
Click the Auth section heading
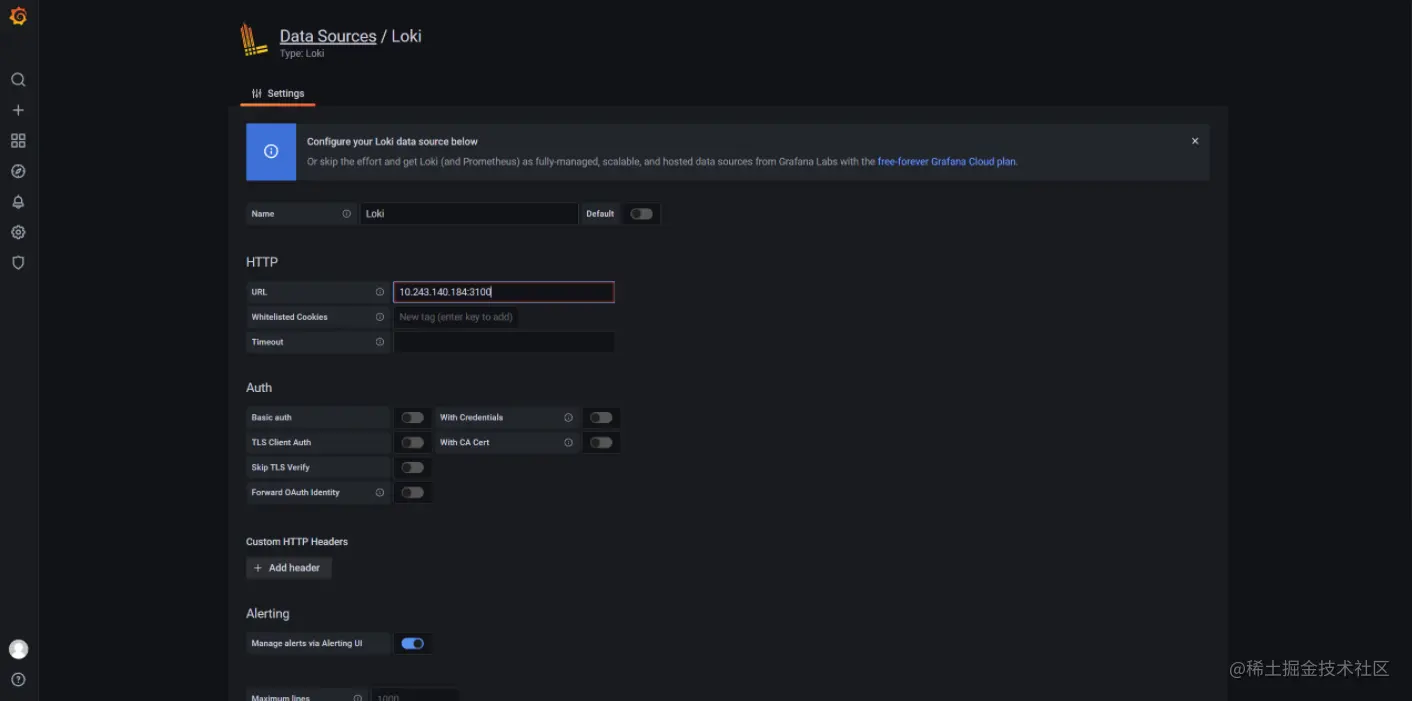(259, 388)
